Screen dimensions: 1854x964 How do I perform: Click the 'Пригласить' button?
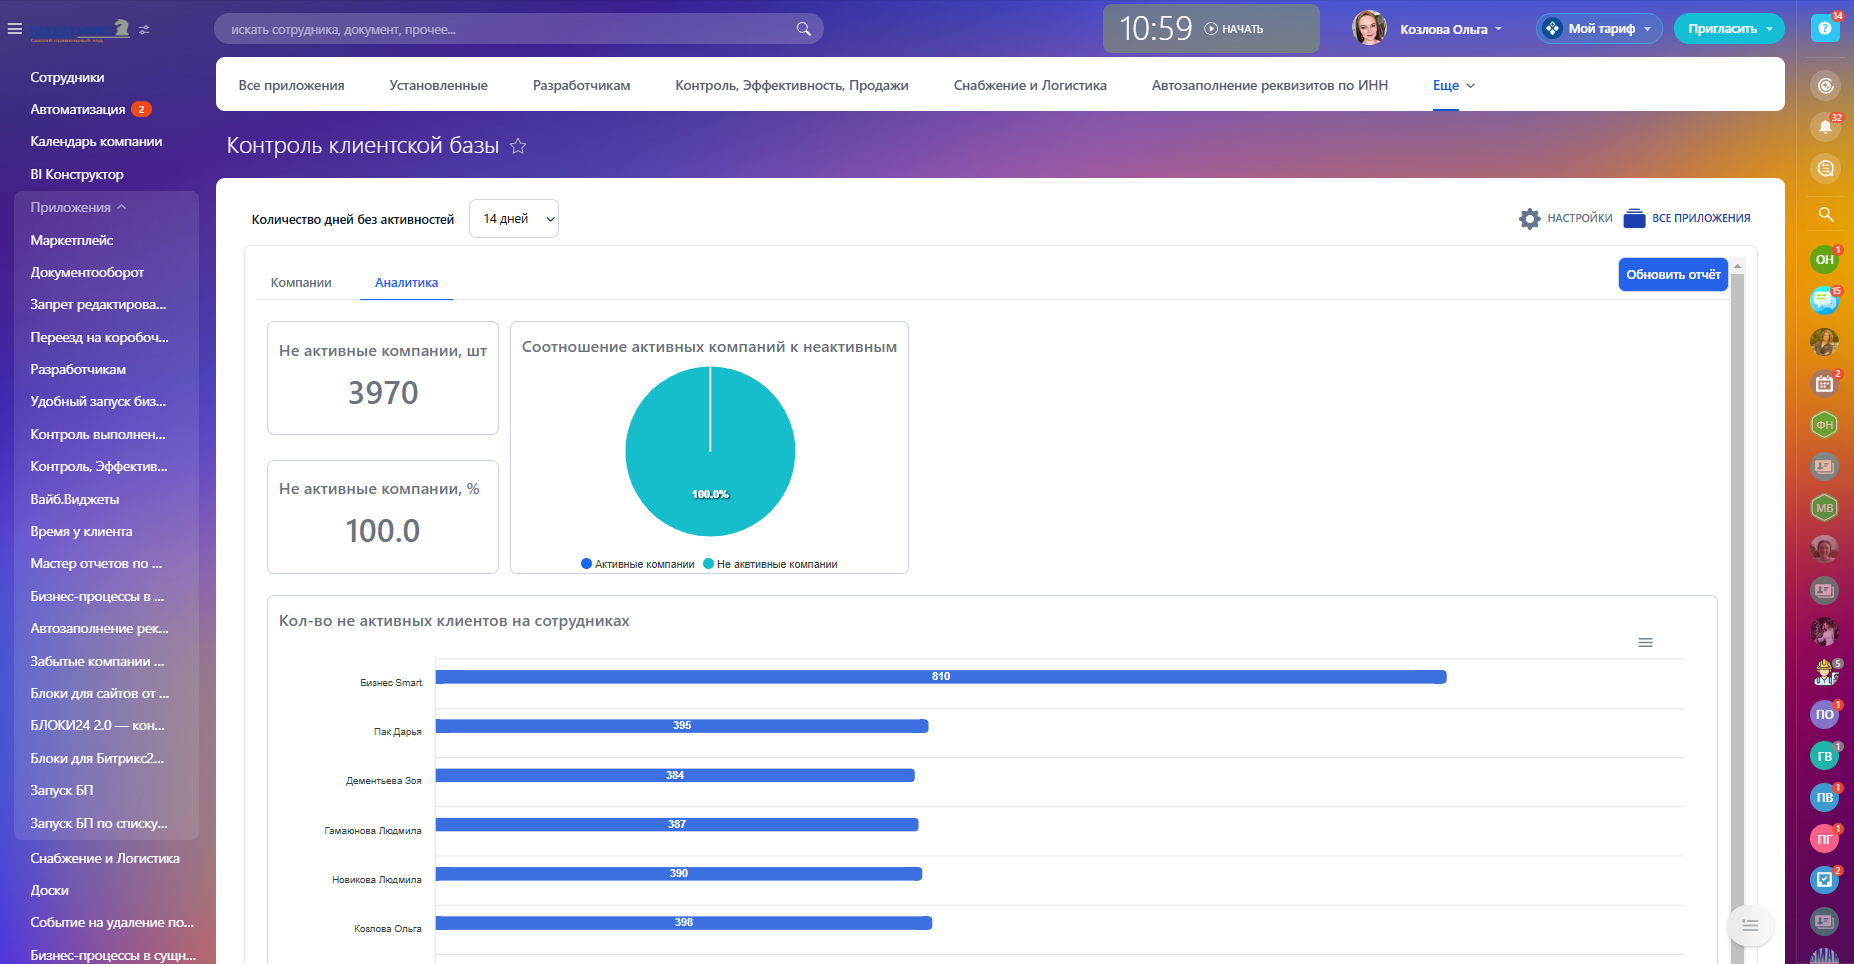pyautogui.click(x=1728, y=29)
